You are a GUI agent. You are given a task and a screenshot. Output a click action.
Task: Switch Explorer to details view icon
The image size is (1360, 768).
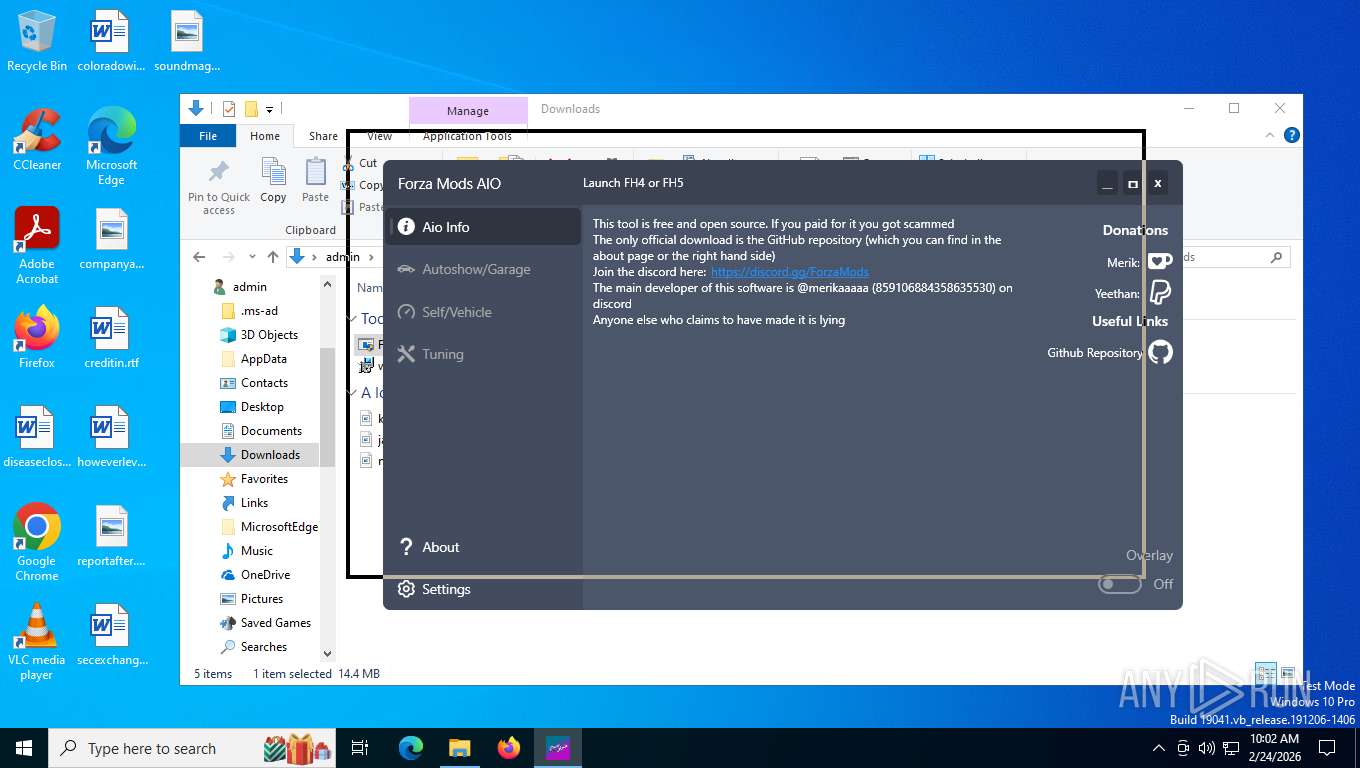point(1266,674)
